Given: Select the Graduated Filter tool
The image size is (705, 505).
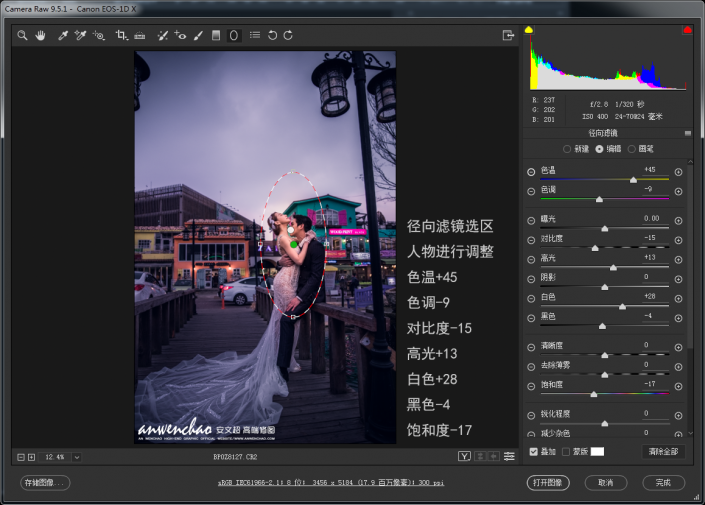Looking at the screenshot, I should click(216, 35).
